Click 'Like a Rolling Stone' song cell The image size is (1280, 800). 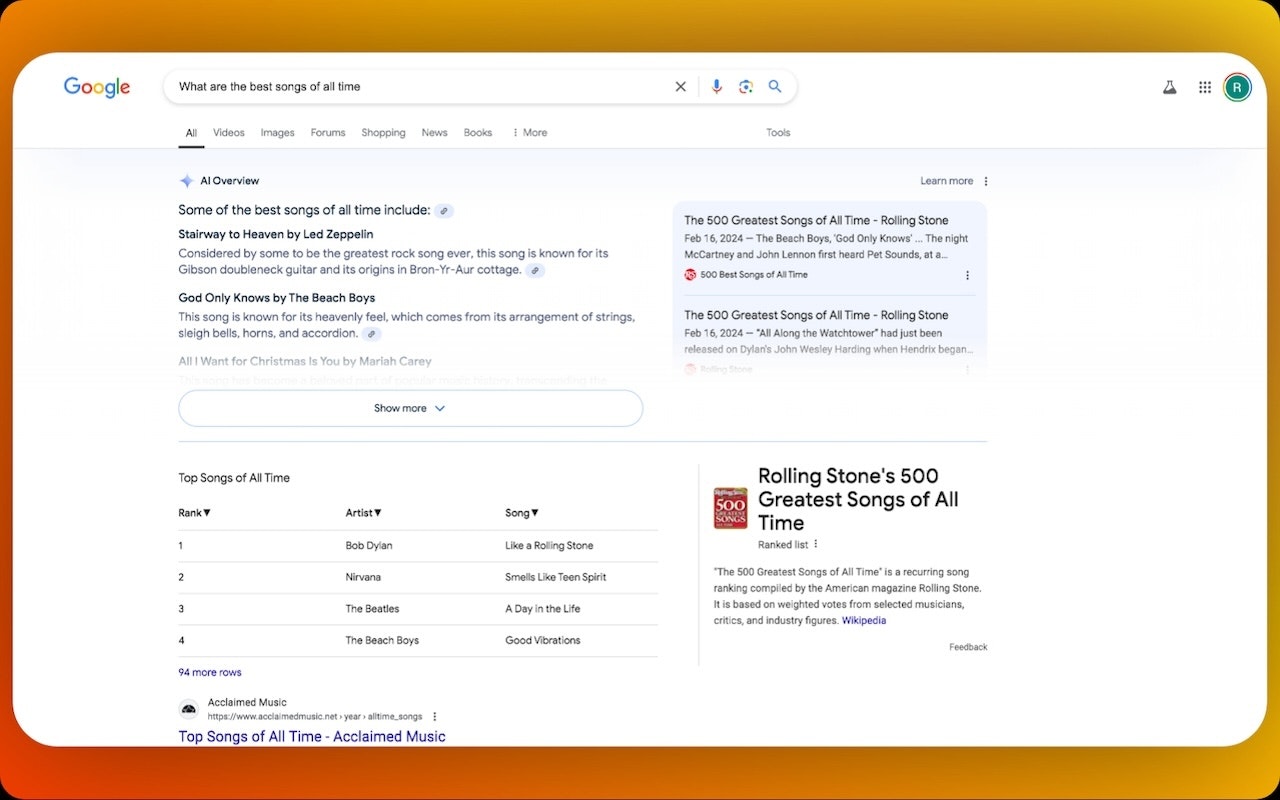coord(549,546)
